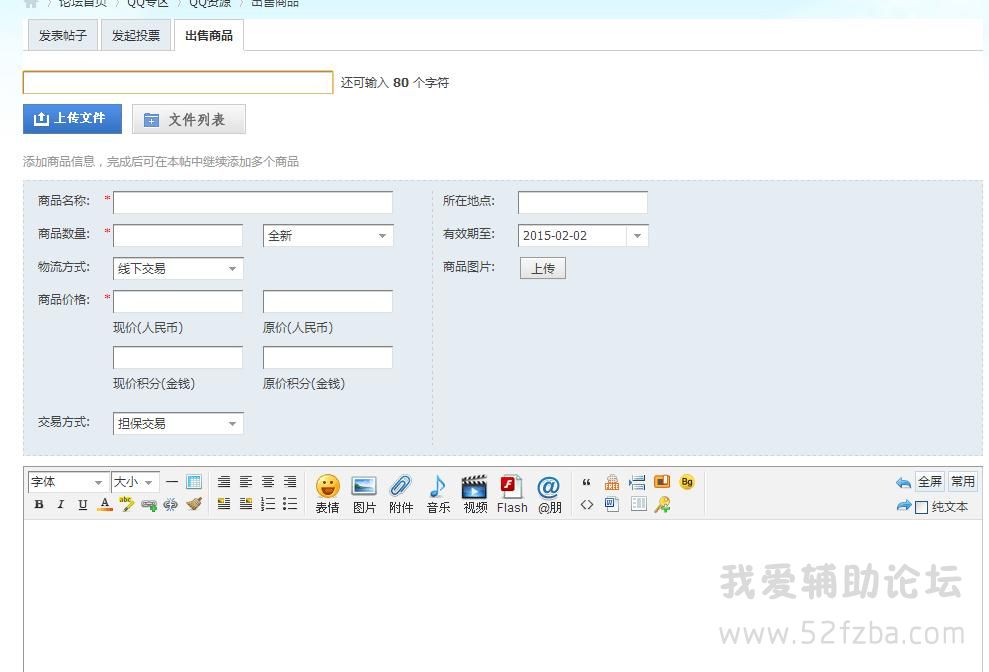Click the 图片 insert image icon
Image resolution: width=989 pixels, height=672 pixels.
point(364,494)
